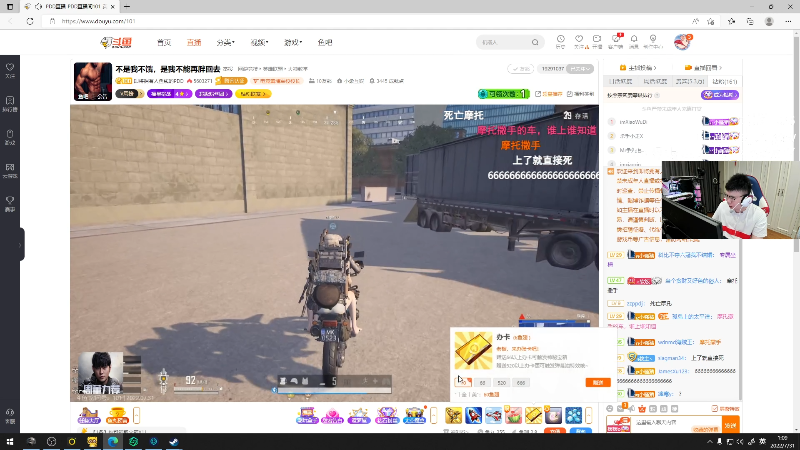Screen dimensions: 800x450
Task: Go to the 鱼吧 nav item
Action: pos(324,42)
